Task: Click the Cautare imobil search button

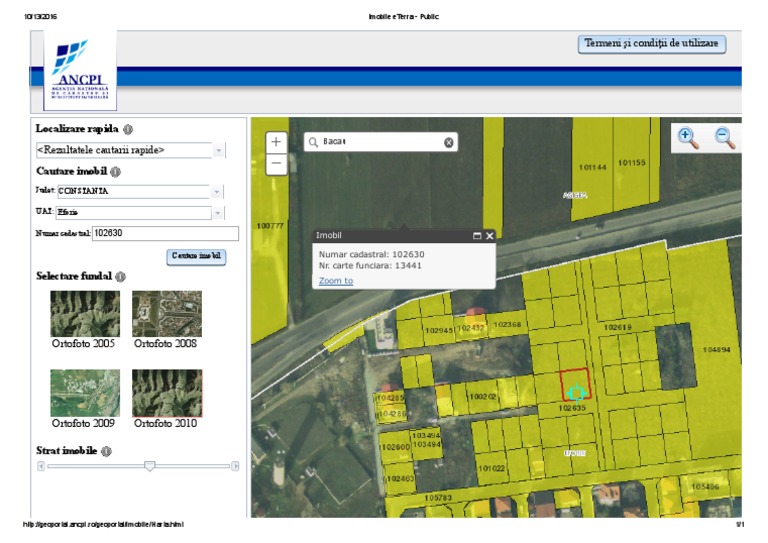Action: (x=196, y=256)
